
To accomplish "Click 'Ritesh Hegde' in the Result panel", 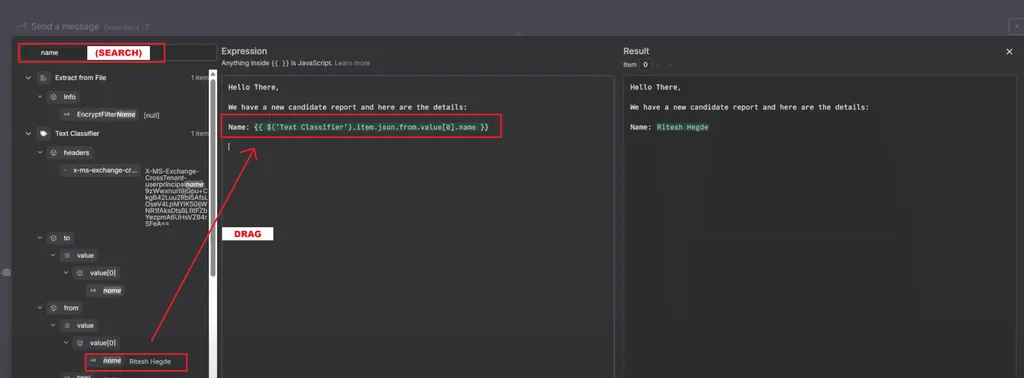I will 682,127.
